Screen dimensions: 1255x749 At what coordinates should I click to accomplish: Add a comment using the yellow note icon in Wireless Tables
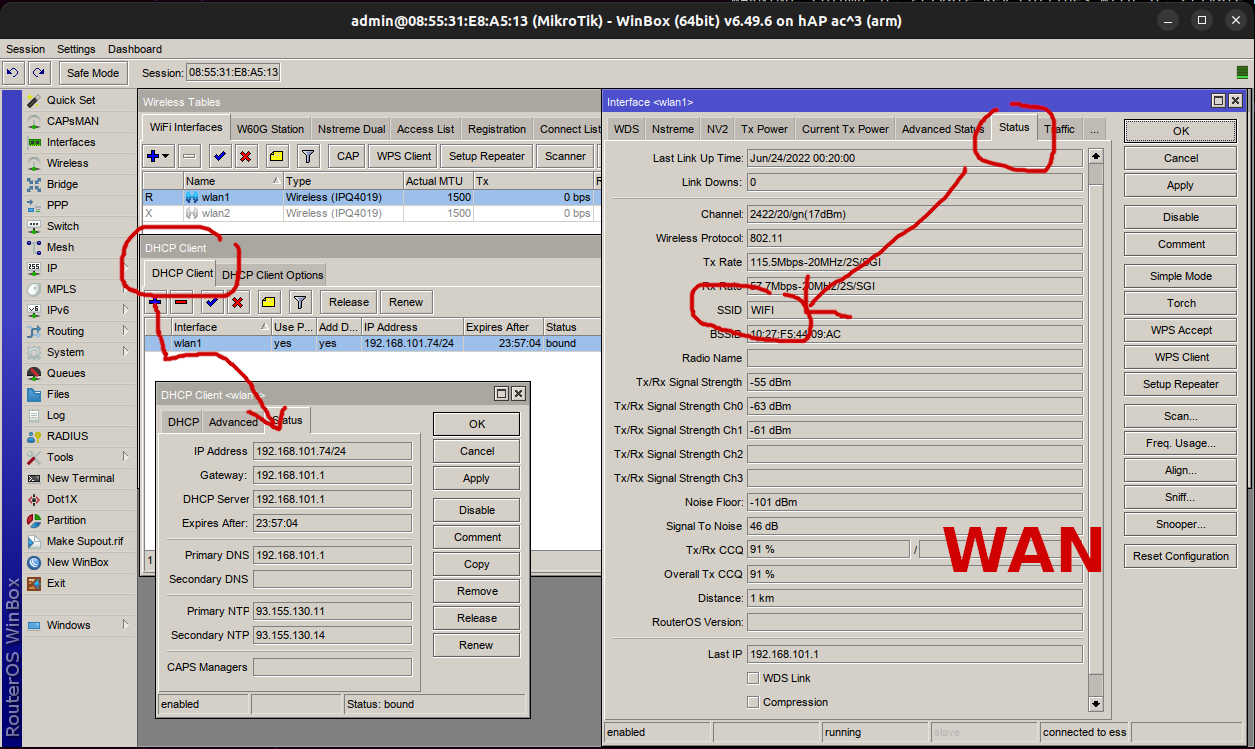277,156
